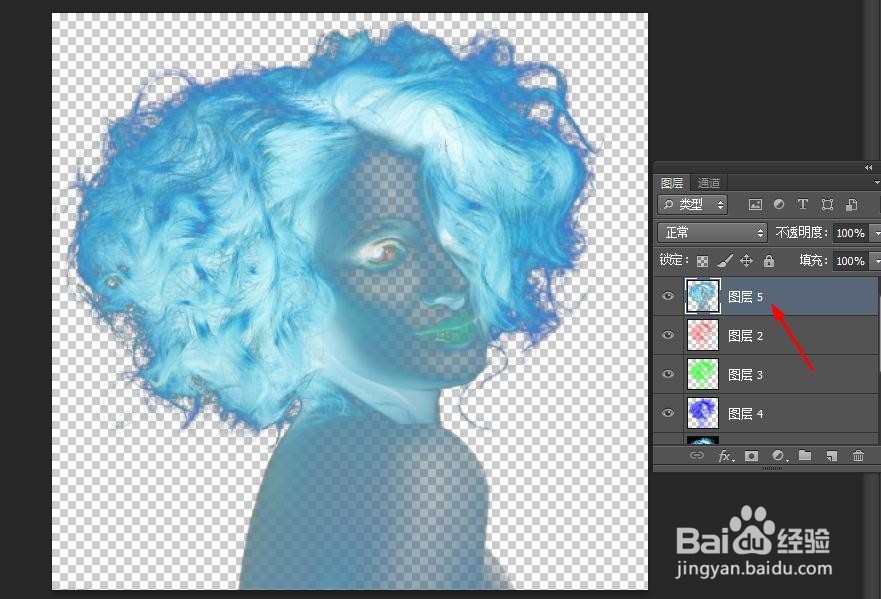Screen dimensions: 881x599
Task: Click the 不透明度 label
Action: (802, 232)
